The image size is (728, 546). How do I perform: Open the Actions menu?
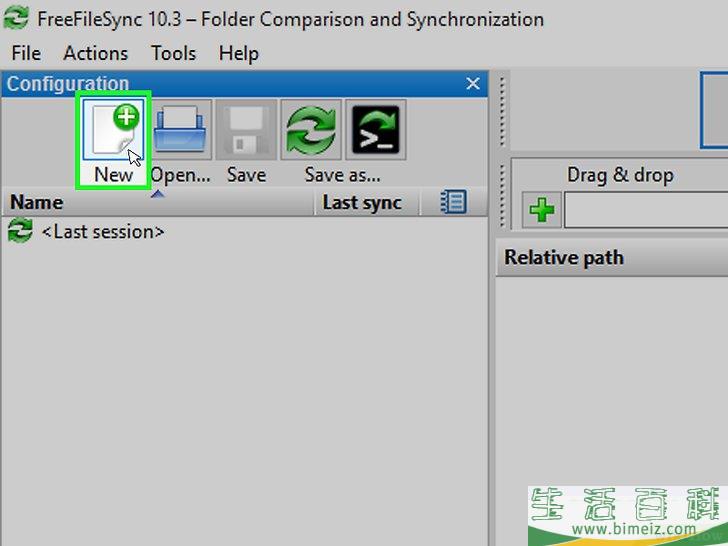[x=96, y=53]
